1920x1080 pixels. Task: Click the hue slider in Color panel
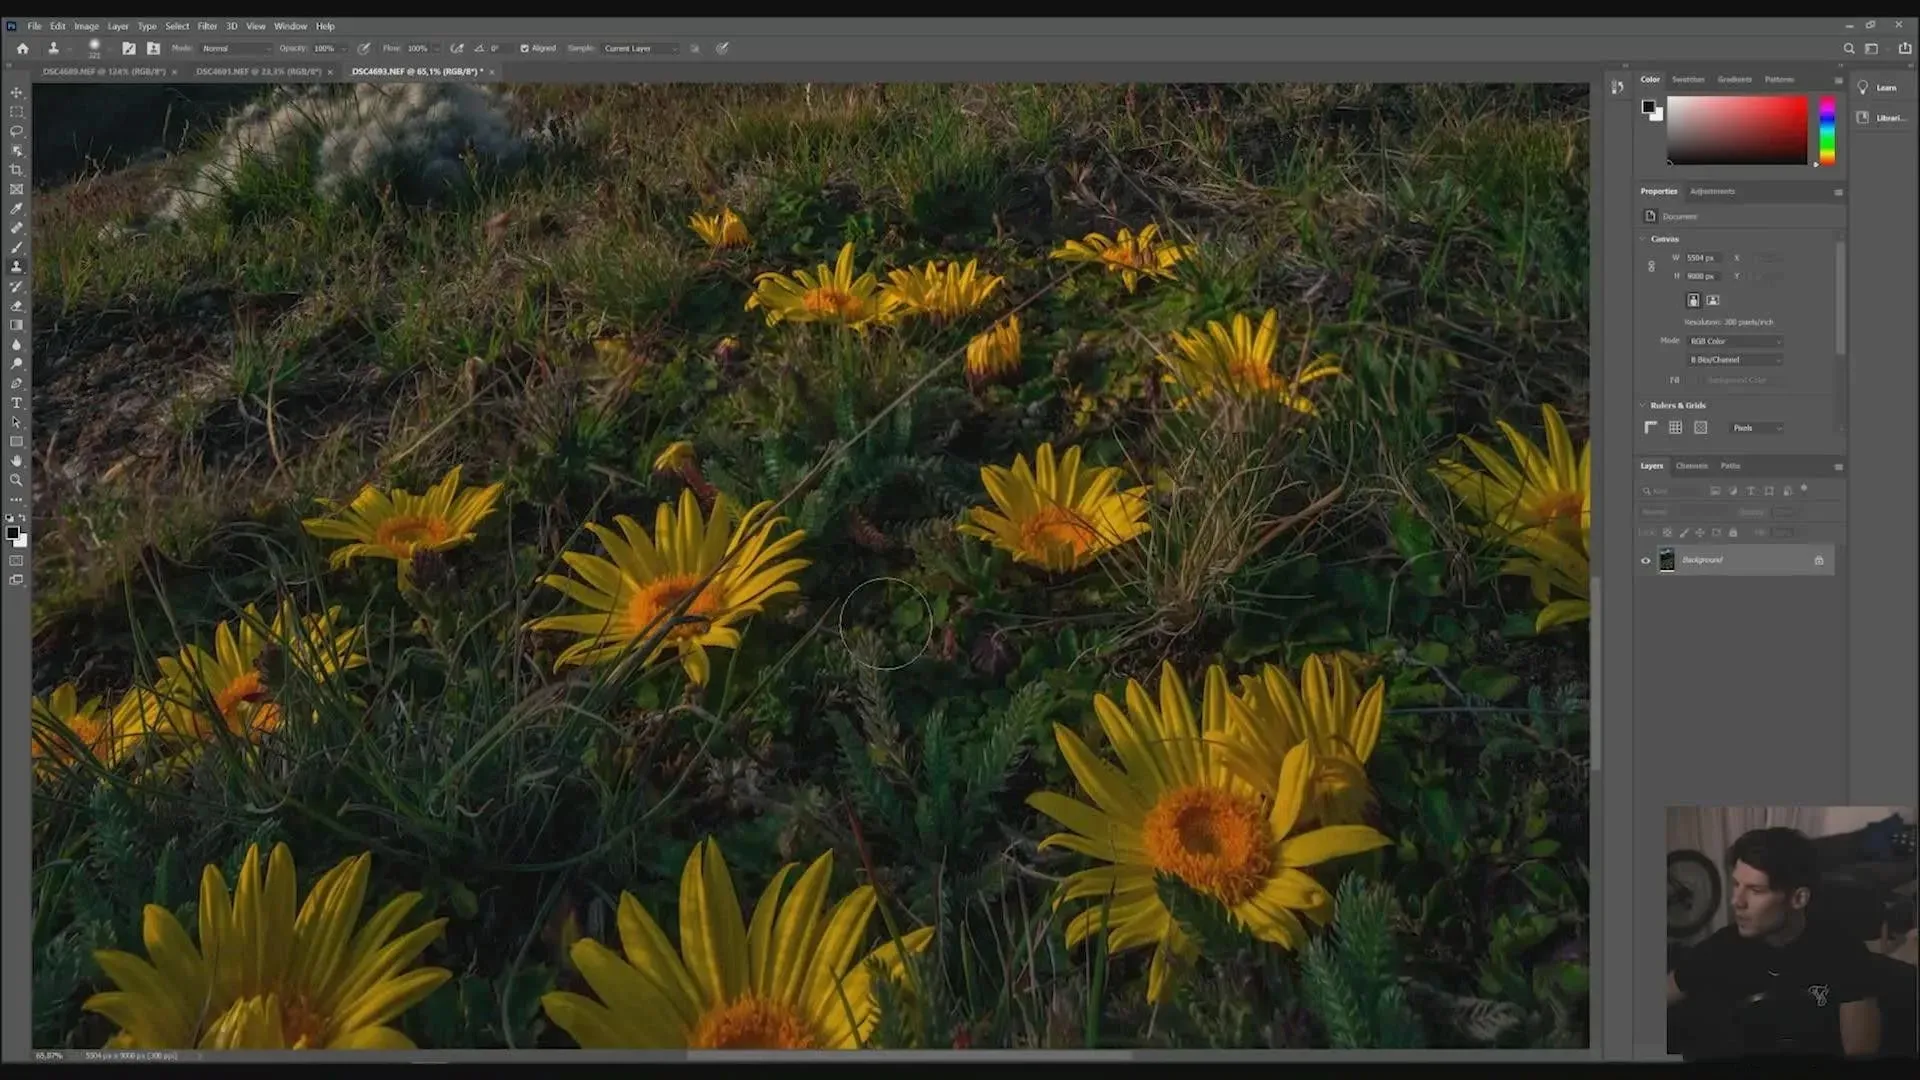coord(1827,131)
